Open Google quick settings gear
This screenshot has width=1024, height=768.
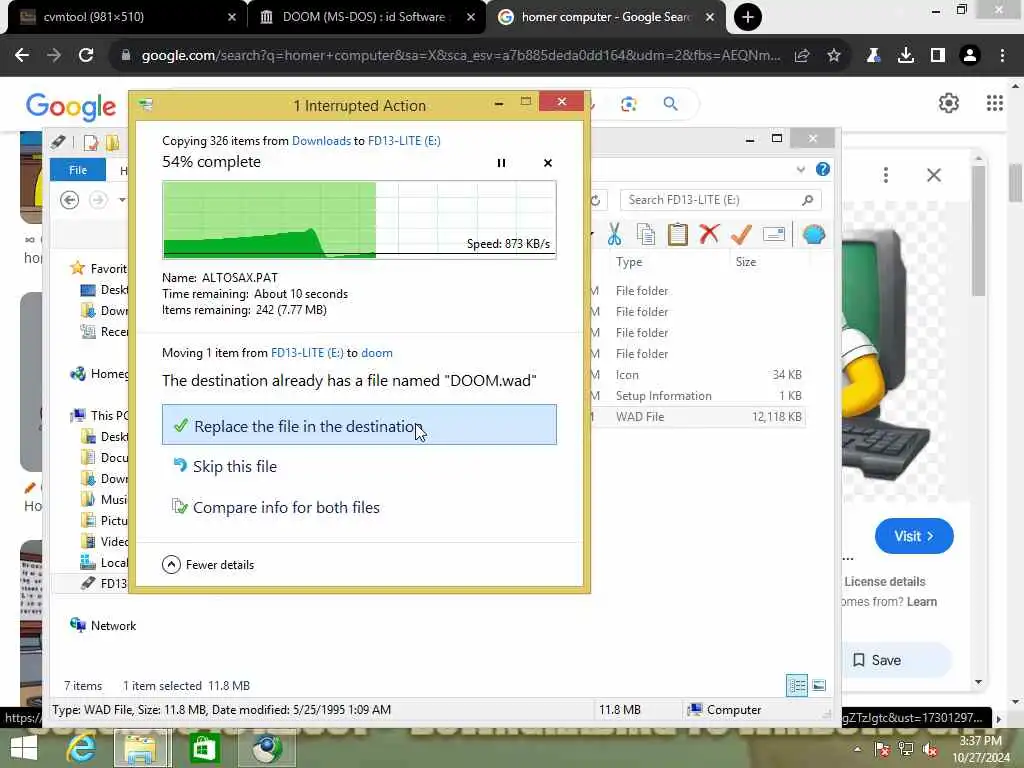pyautogui.click(x=949, y=103)
